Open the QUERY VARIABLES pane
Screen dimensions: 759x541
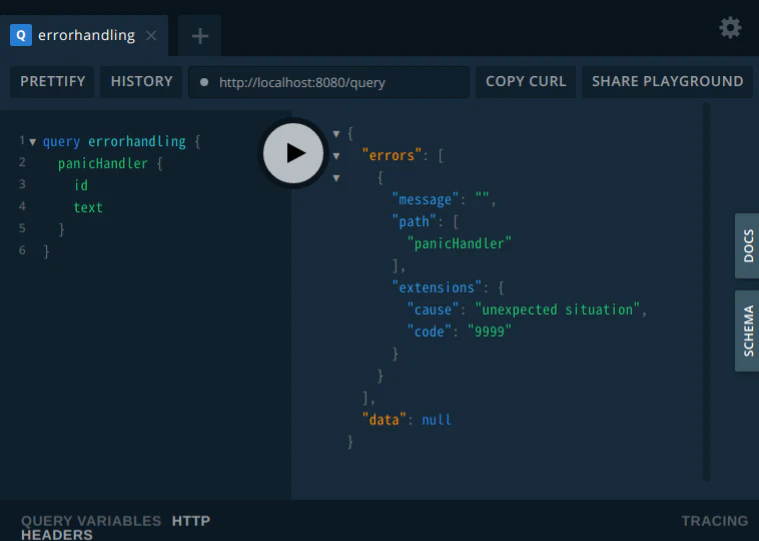(x=91, y=521)
